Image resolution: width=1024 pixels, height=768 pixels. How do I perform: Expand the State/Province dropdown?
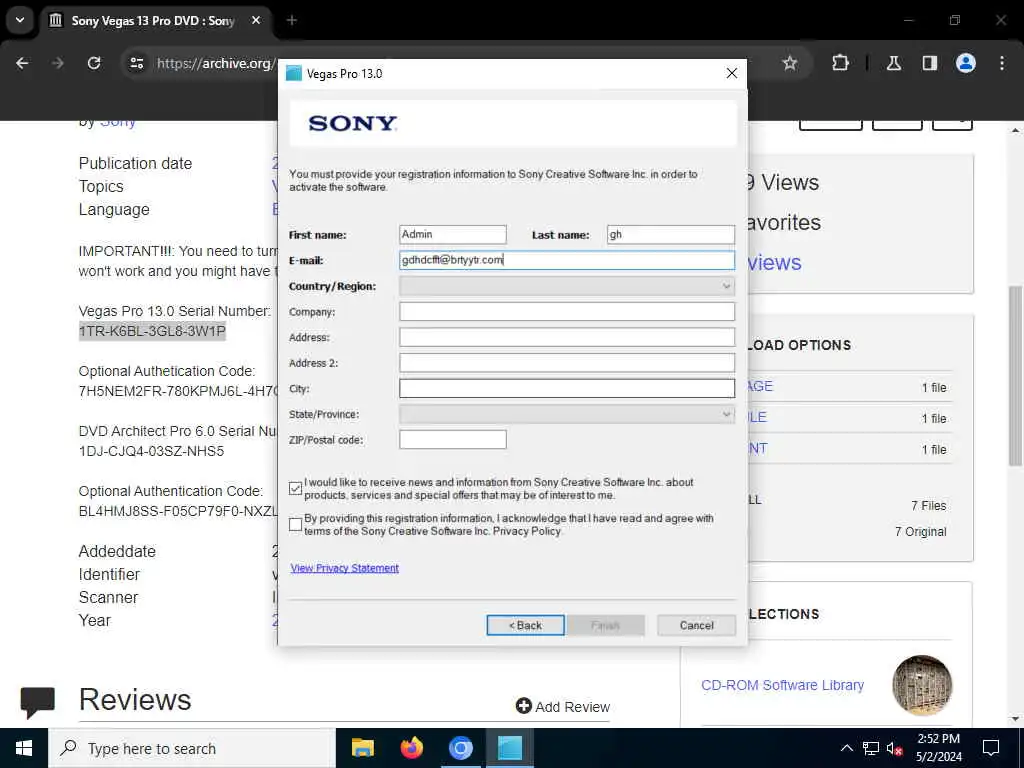tap(567, 414)
